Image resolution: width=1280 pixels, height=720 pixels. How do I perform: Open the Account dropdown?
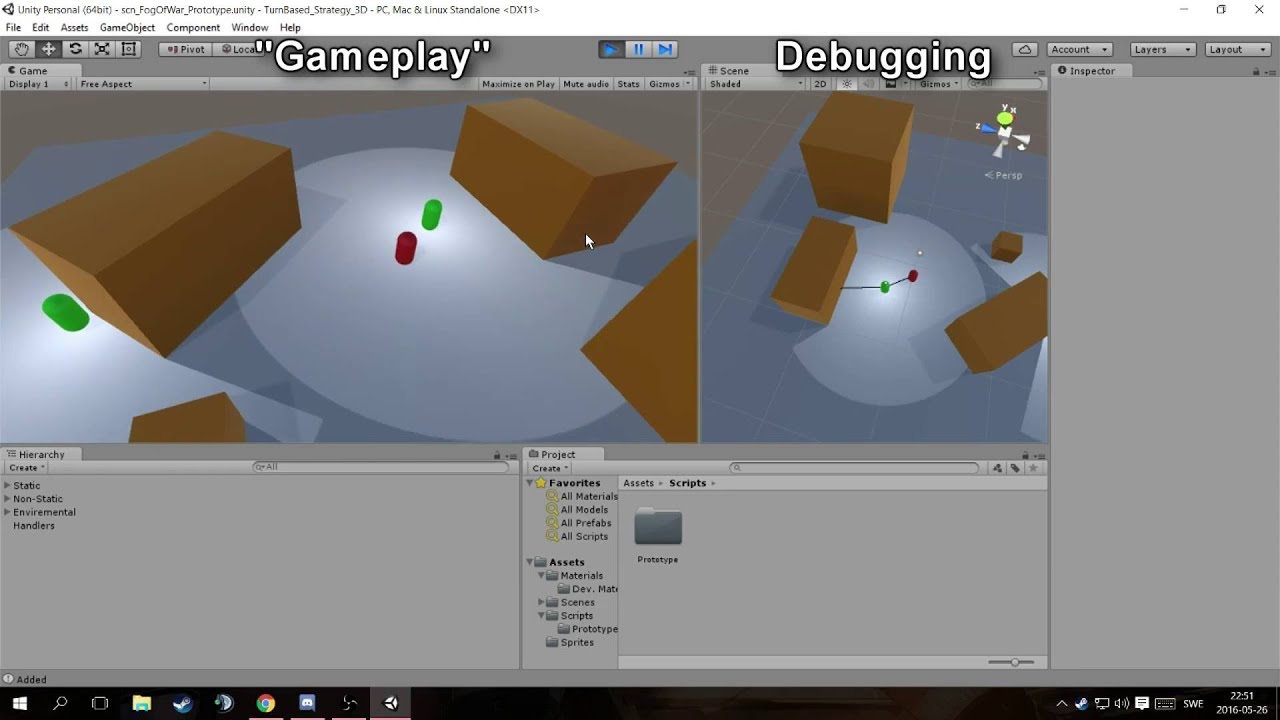point(1080,49)
